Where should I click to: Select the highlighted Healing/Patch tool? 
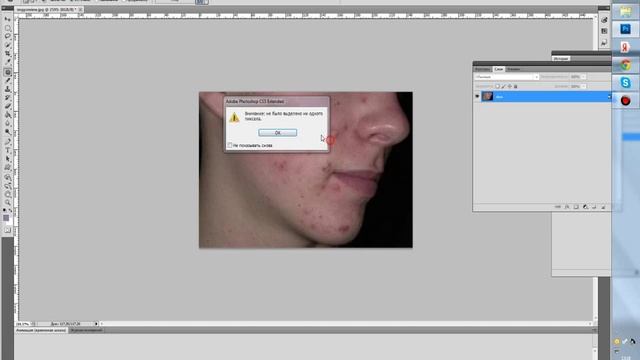click(x=8, y=72)
